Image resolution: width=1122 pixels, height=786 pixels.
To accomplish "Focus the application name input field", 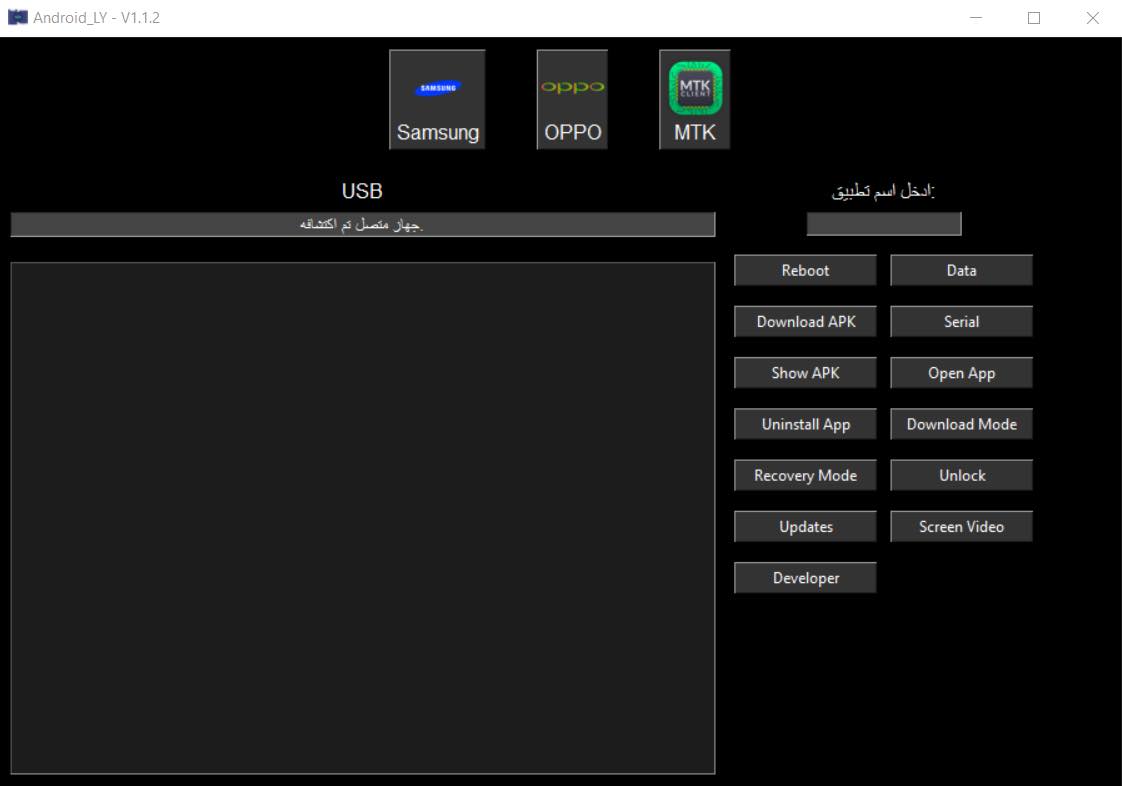I will [884, 224].
